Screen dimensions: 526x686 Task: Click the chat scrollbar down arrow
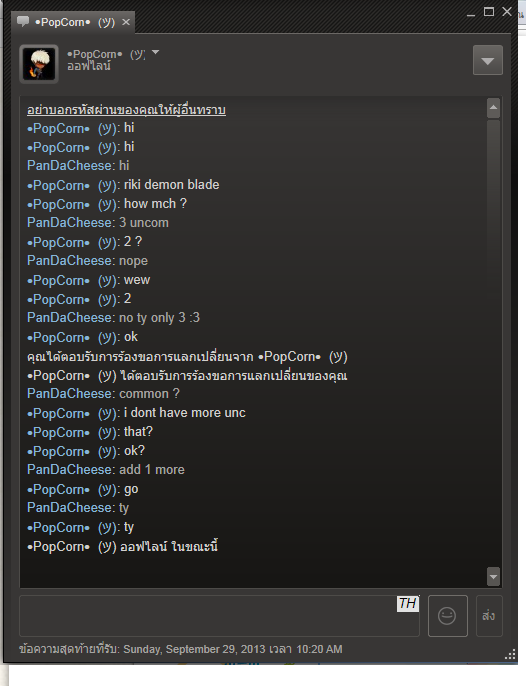click(x=493, y=576)
